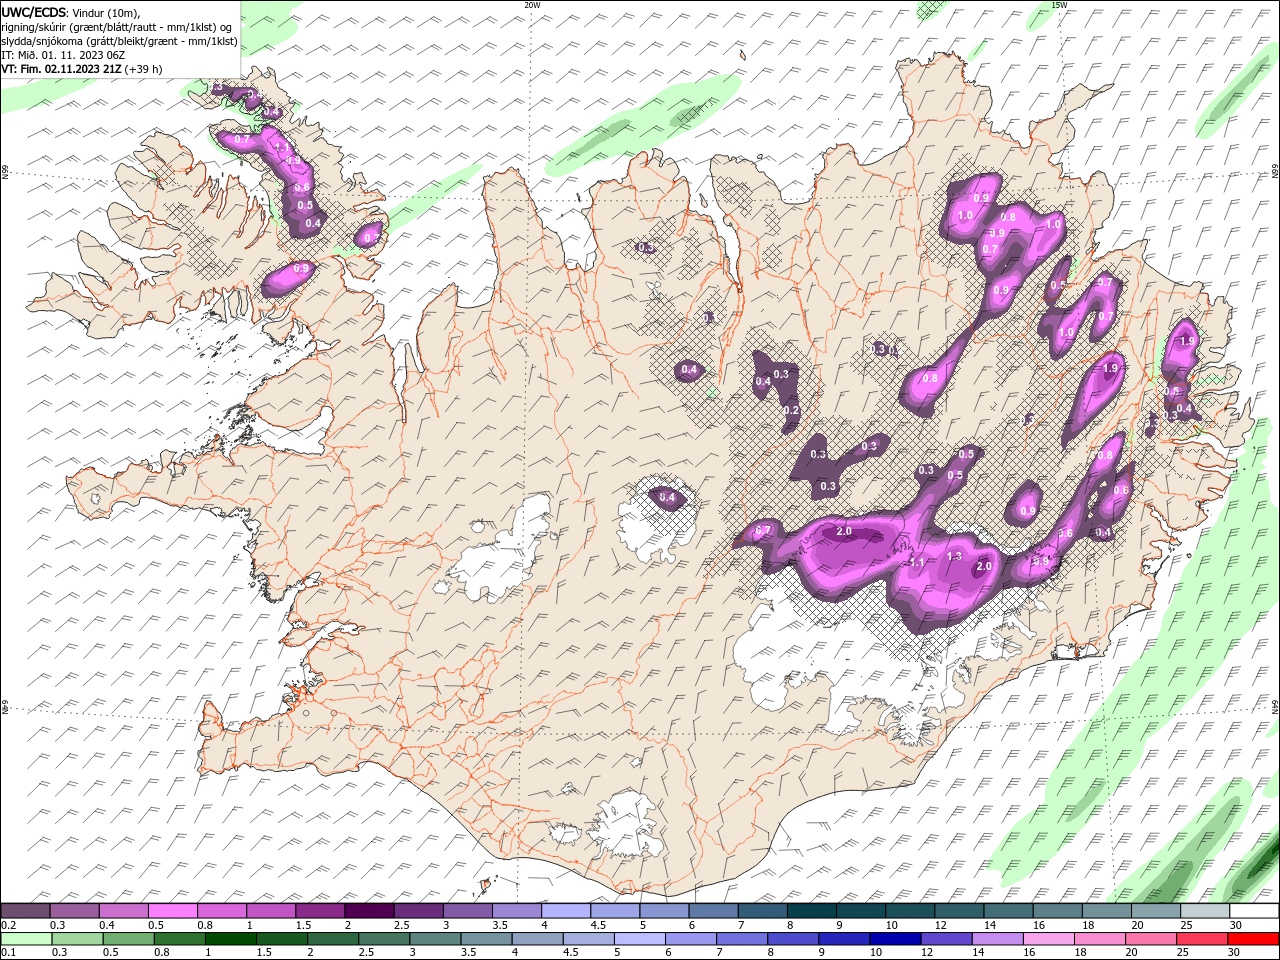Select the red-pink swatch above bottom-row label 25
Viewport: 1280px width, 960px height.
click(x=1201, y=939)
